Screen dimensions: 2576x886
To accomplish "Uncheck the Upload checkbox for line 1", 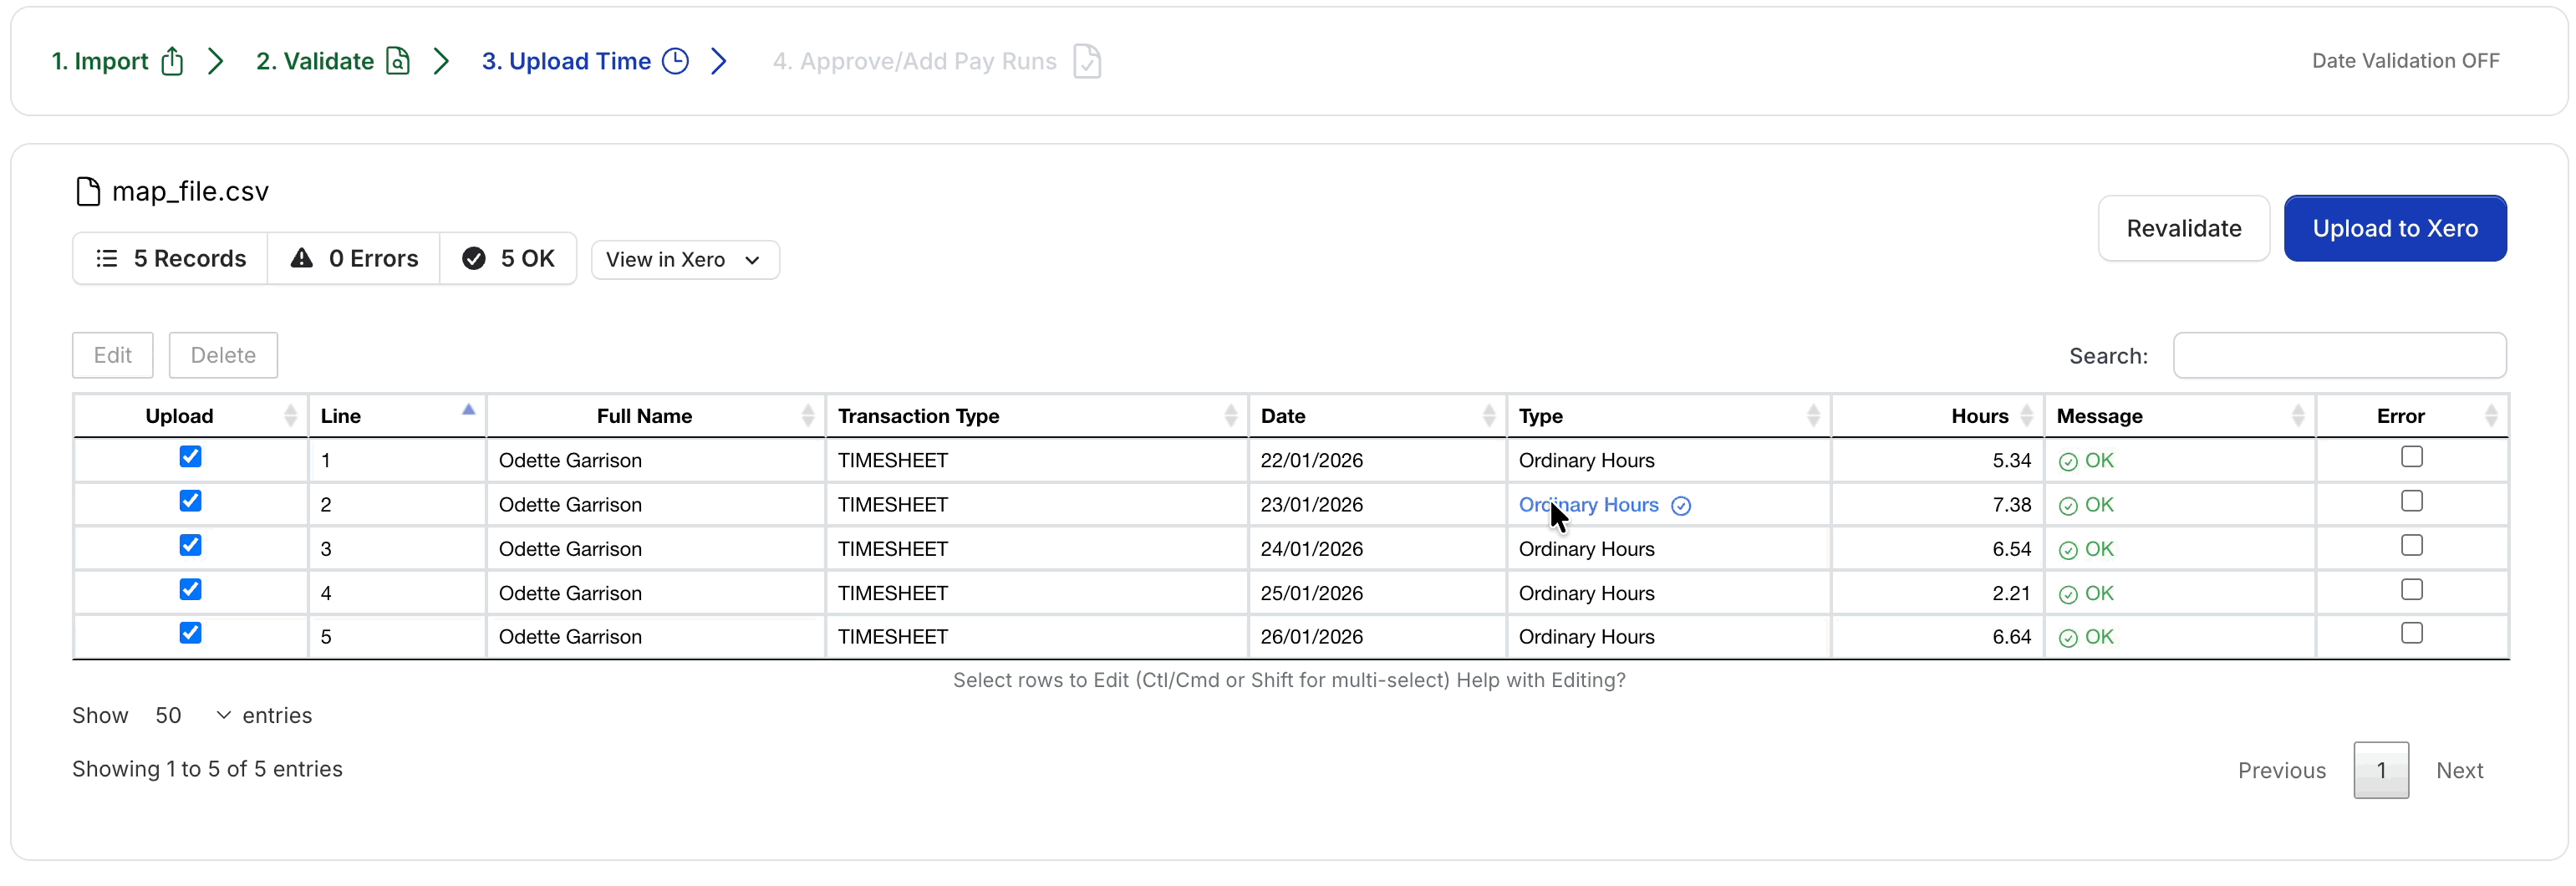I will tap(190, 457).
